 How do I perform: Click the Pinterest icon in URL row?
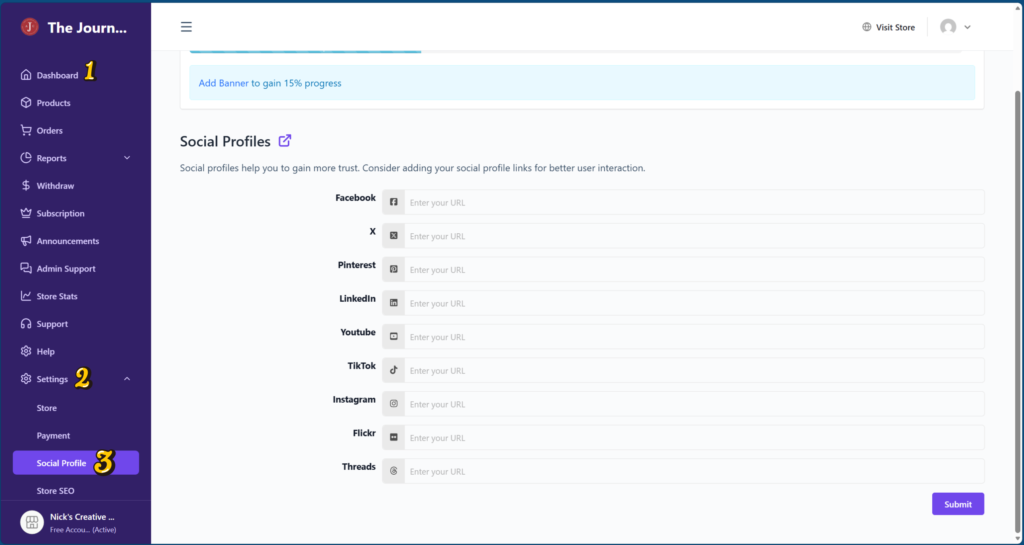tap(394, 270)
